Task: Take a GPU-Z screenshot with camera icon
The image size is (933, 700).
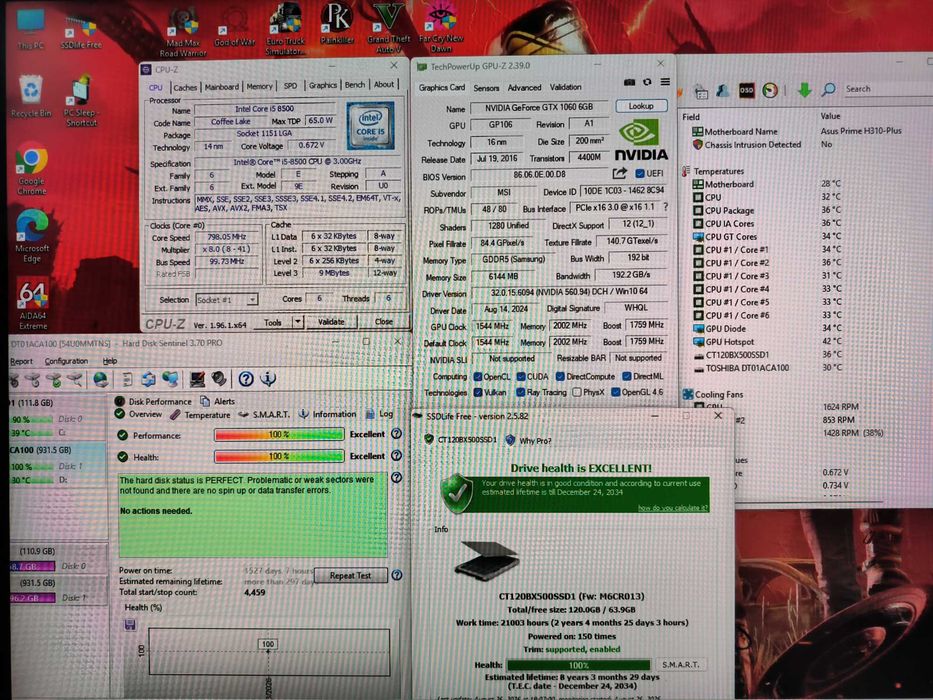Action: coord(630,82)
